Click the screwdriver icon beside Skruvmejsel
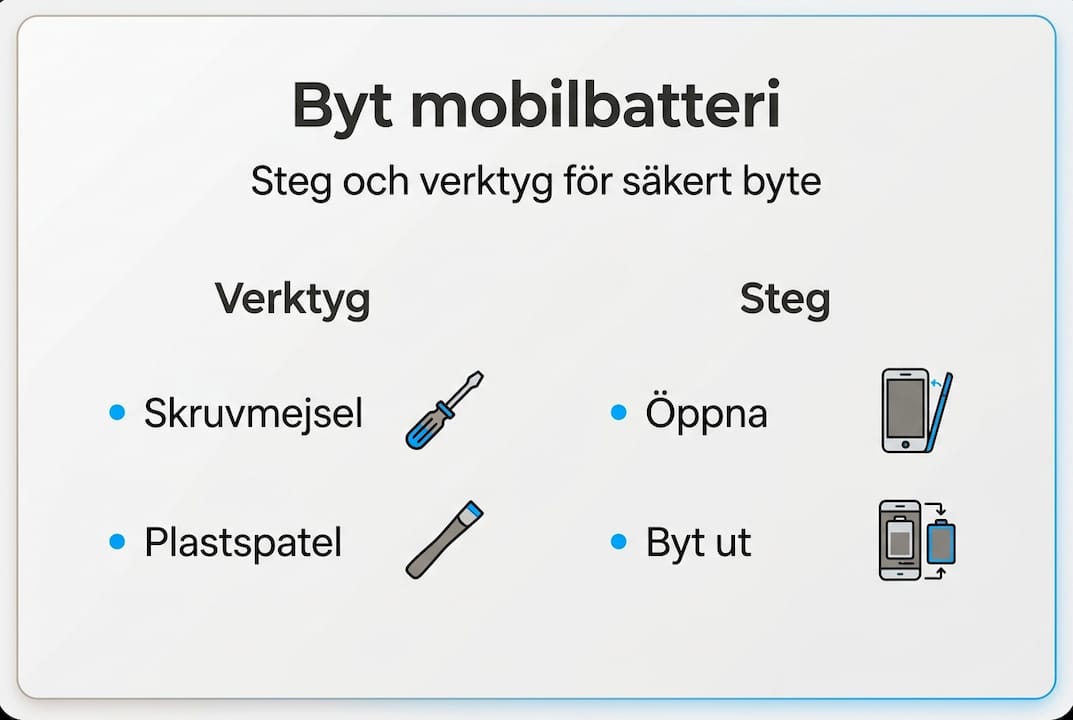 [444, 409]
